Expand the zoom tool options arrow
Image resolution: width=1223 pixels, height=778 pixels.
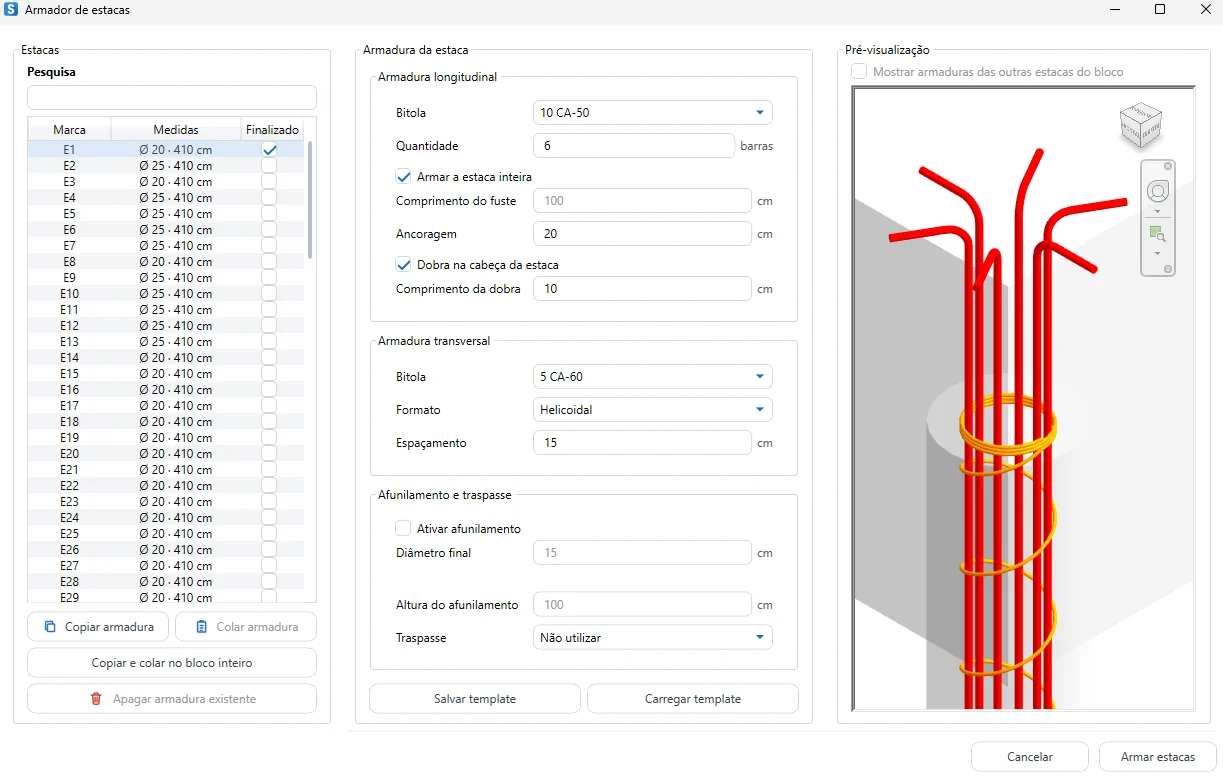pyautogui.click(x=1157, y=253)
